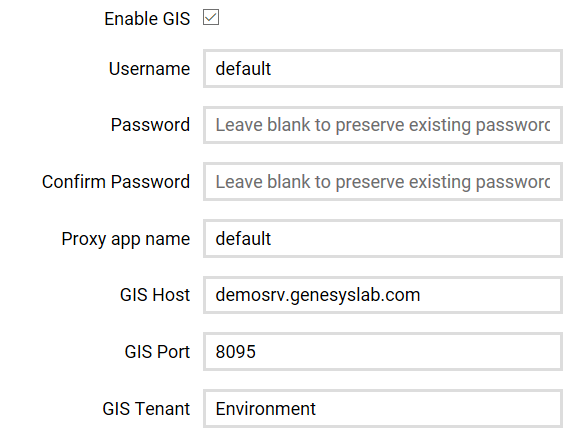Click the Password label

[x=150, y=125]
